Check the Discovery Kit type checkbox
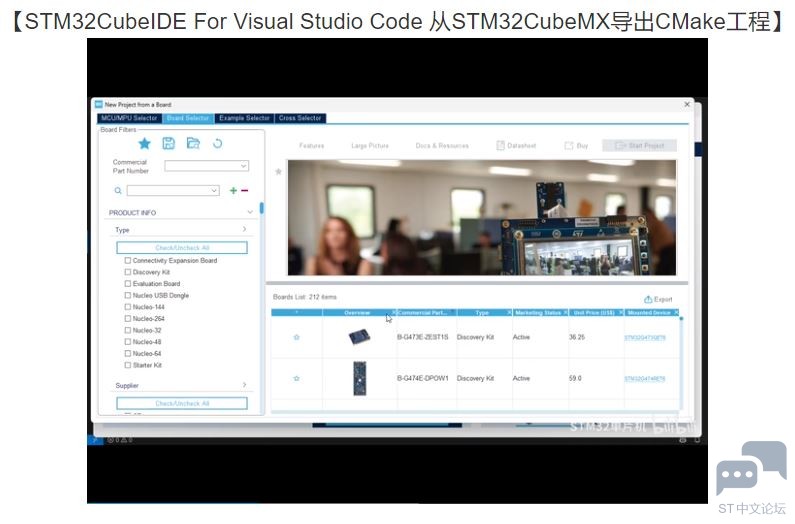The height and width of the screenshot is (524, 795). click(128, 272)
